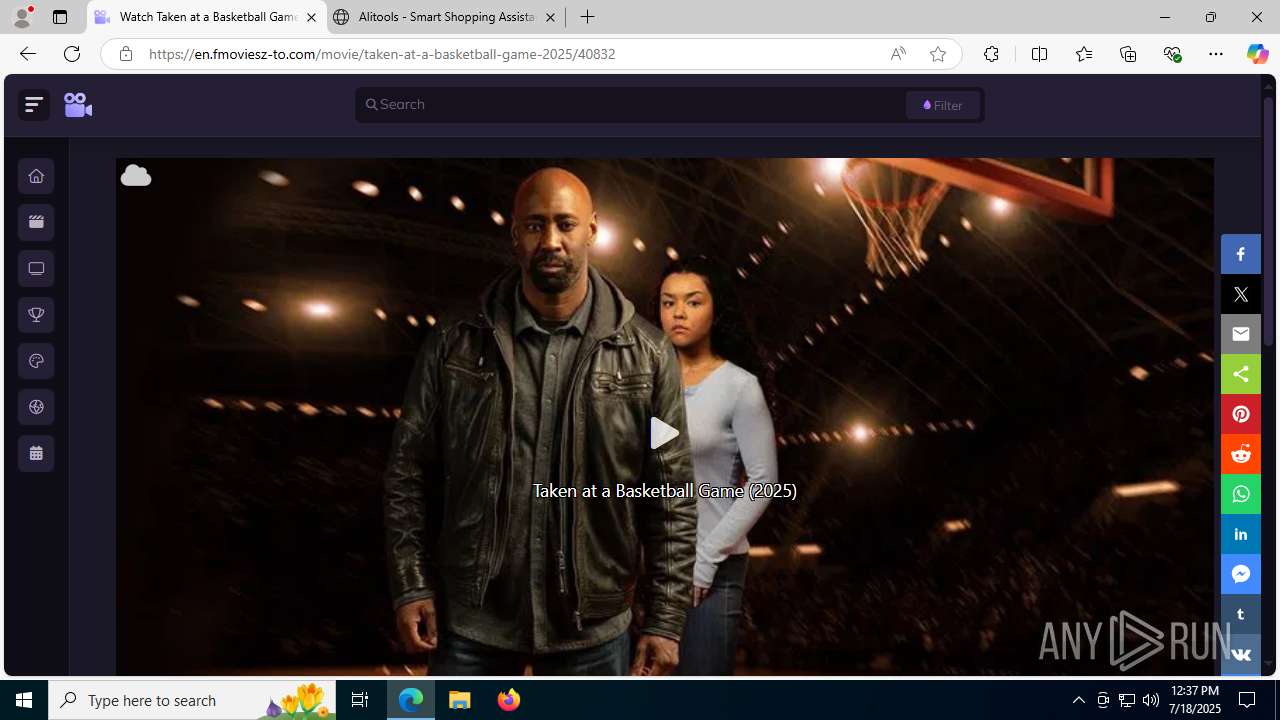Open Task View on taskbar

click(x=360, y=700)
